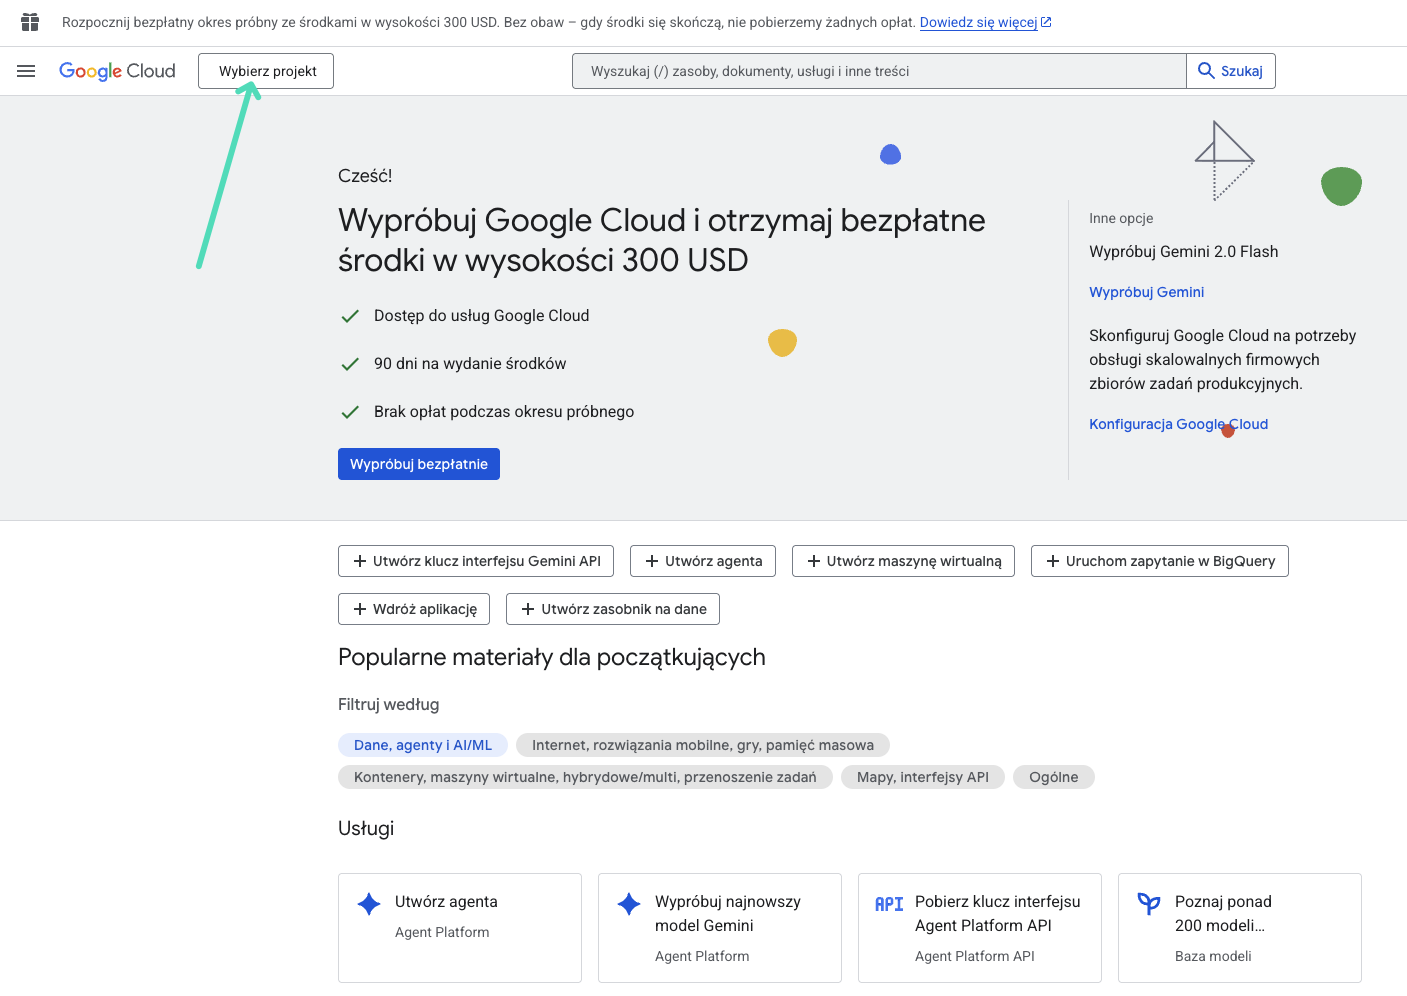Screen dimensions: 1407x996
Task: Click Brak opłat podczas okresu próbnego text
Action: [504, 412]
